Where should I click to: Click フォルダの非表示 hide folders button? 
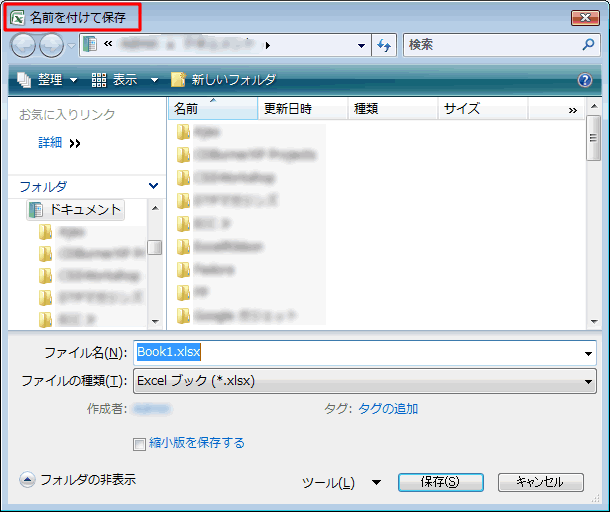[x=77, y=480]
